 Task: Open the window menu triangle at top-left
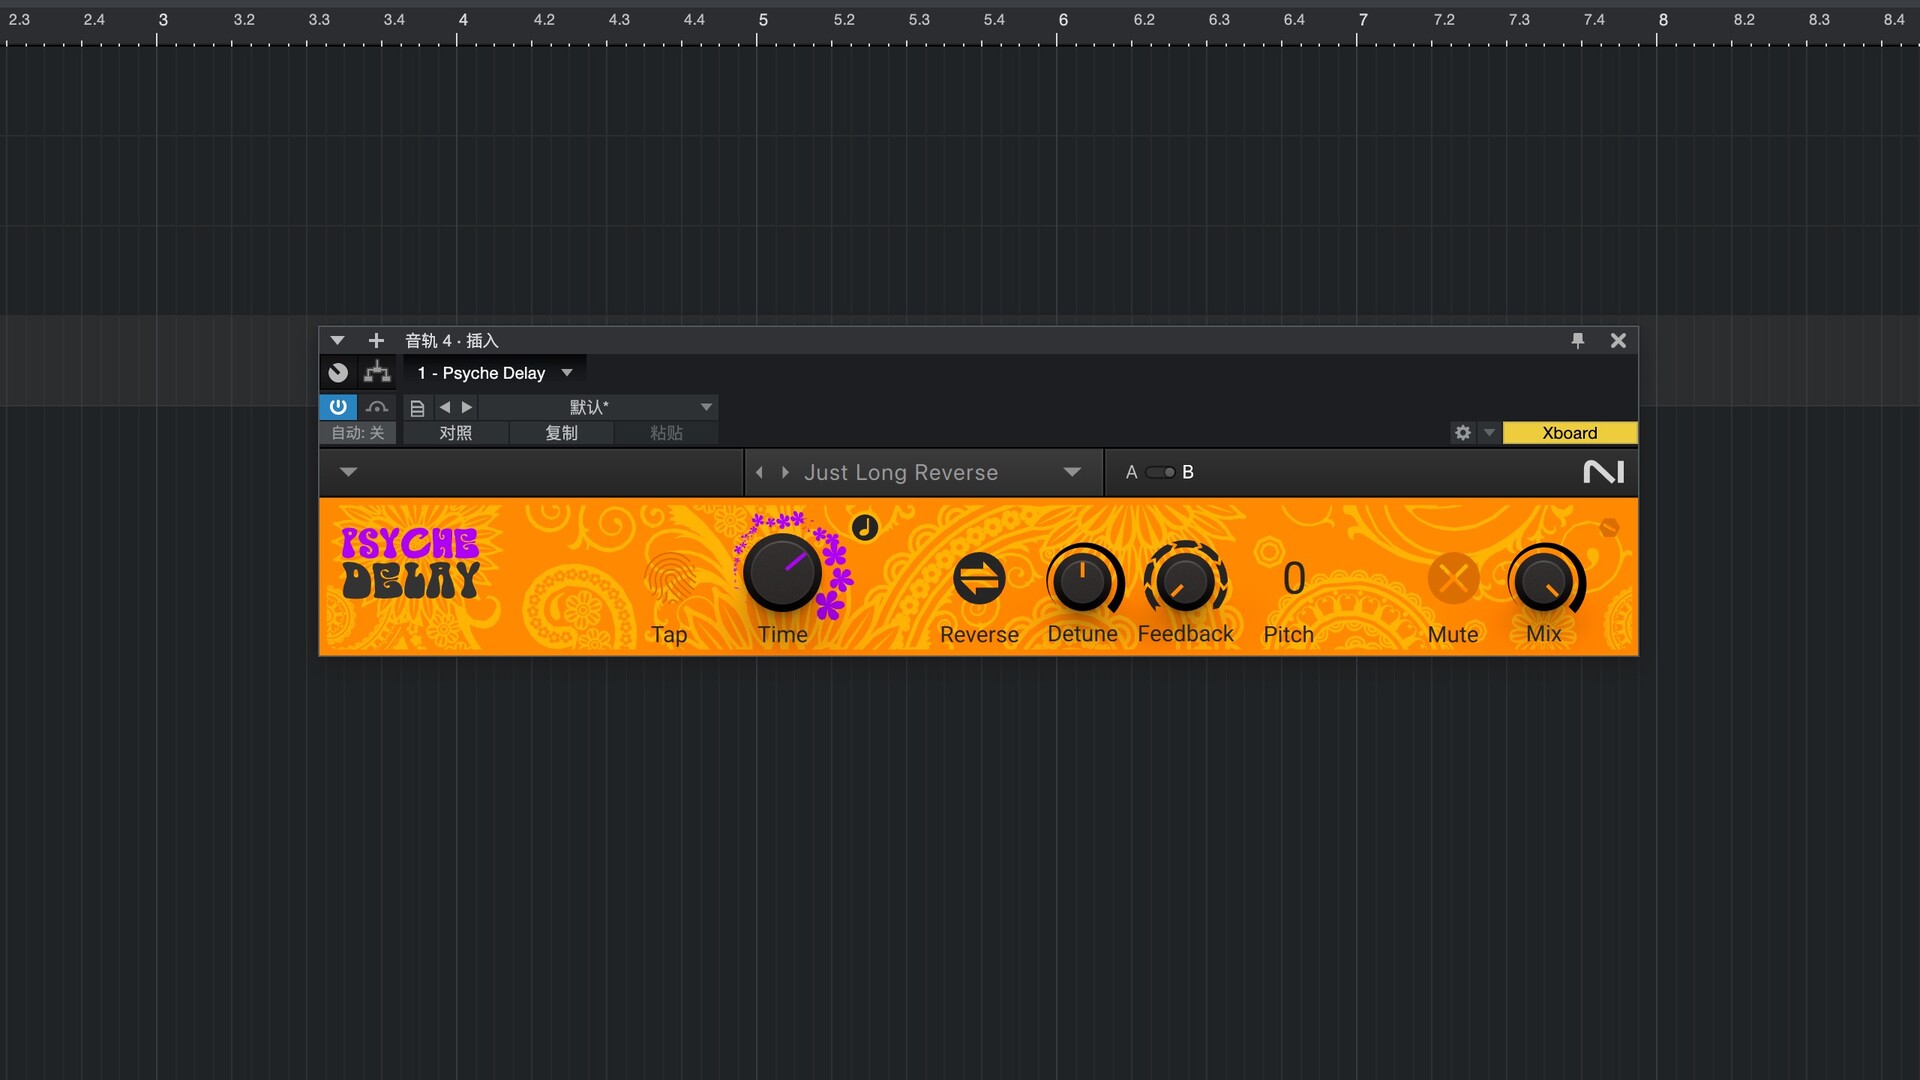click(337, 341)
